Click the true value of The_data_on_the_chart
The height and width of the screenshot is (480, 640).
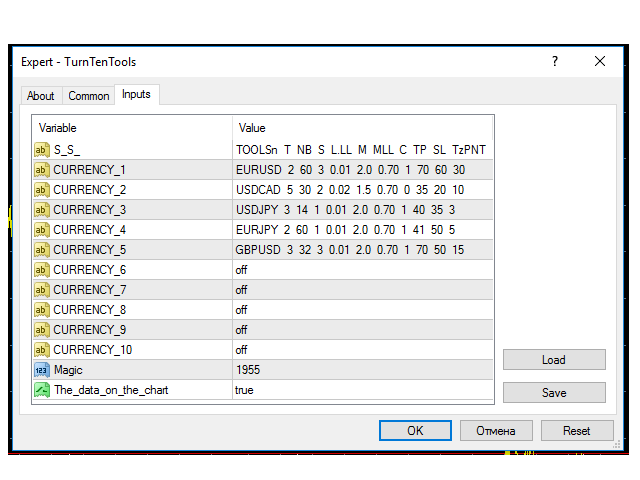pyautogui.click(x=244, y=390)
